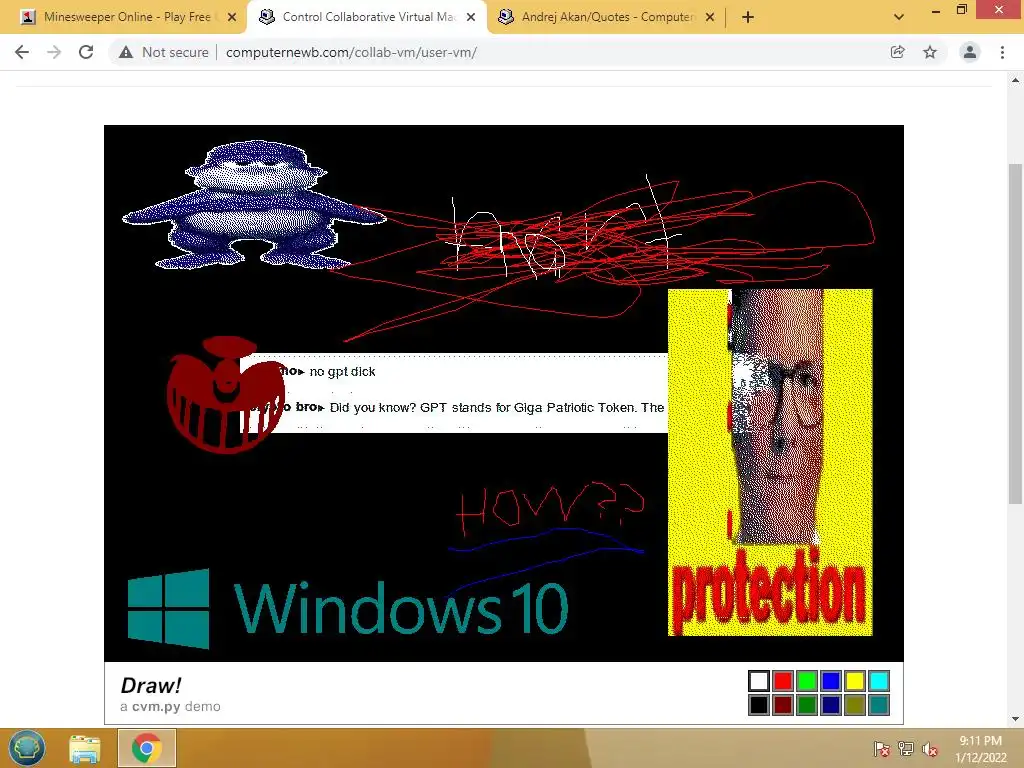Click the "no gpt dick" chat text
Viewport: 1024px width, 768px height.
pyautogui.click(x=342, y=372)
